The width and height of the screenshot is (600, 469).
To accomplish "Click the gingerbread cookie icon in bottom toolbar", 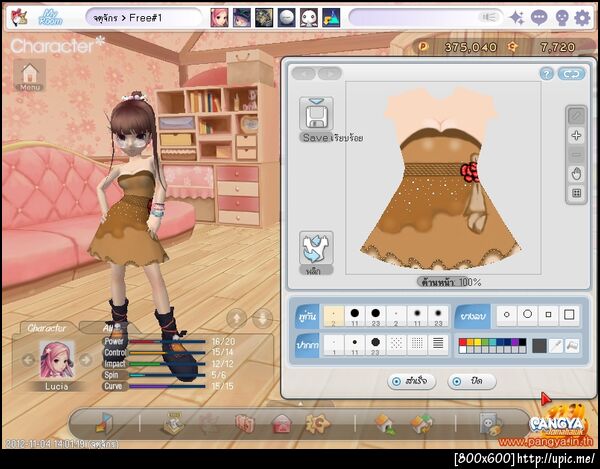I will click(x=318, y=423).
